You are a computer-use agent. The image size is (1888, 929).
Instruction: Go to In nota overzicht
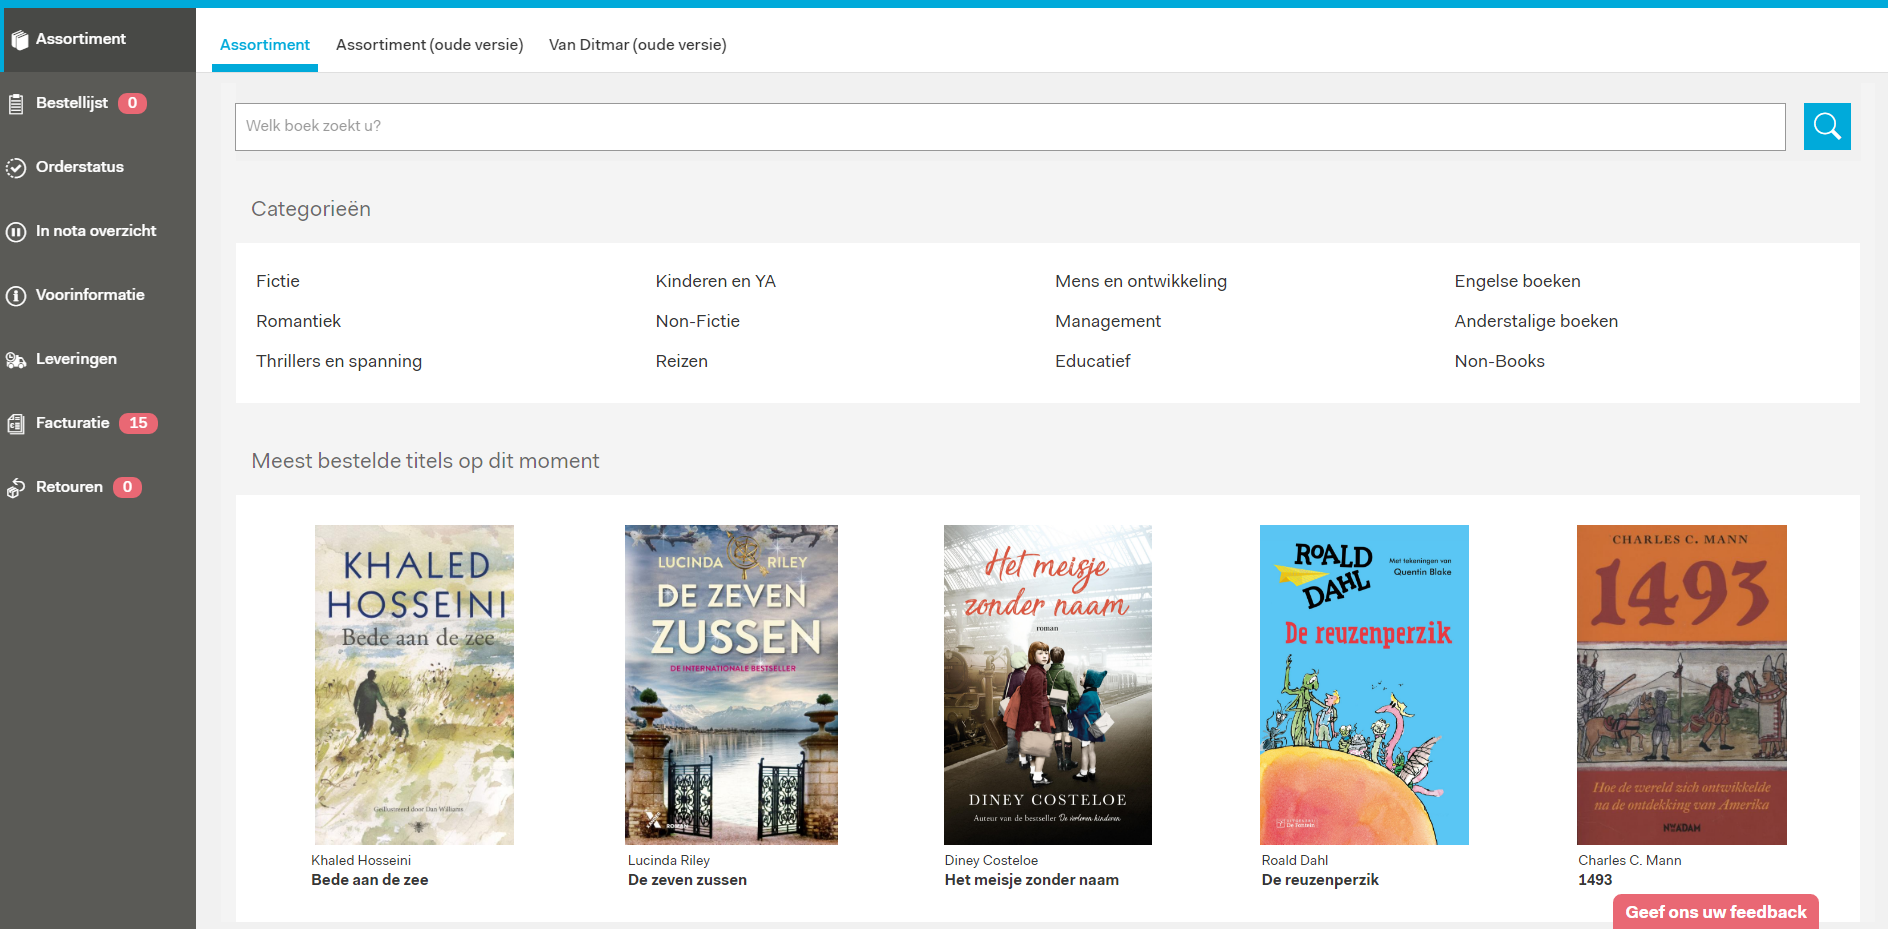[98, 231]
